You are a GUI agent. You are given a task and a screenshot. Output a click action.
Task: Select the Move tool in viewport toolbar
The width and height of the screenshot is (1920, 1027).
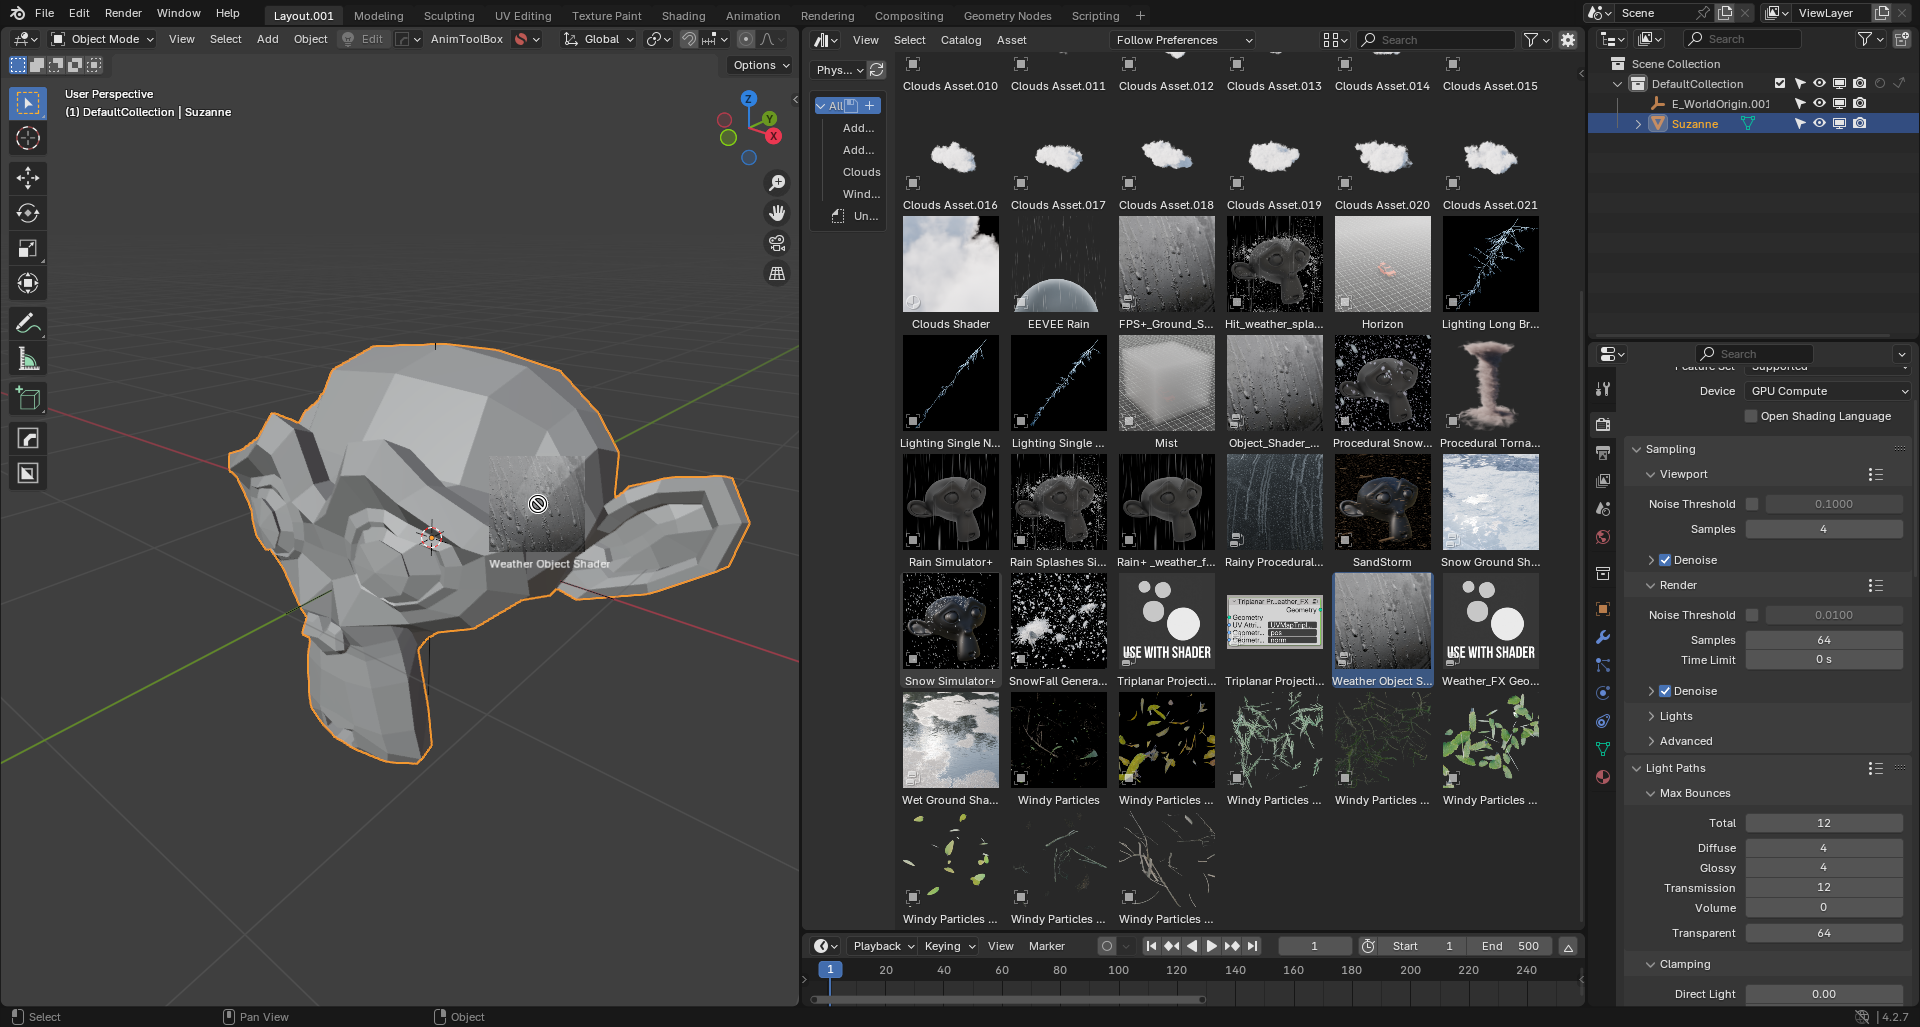tap(28, 178)
